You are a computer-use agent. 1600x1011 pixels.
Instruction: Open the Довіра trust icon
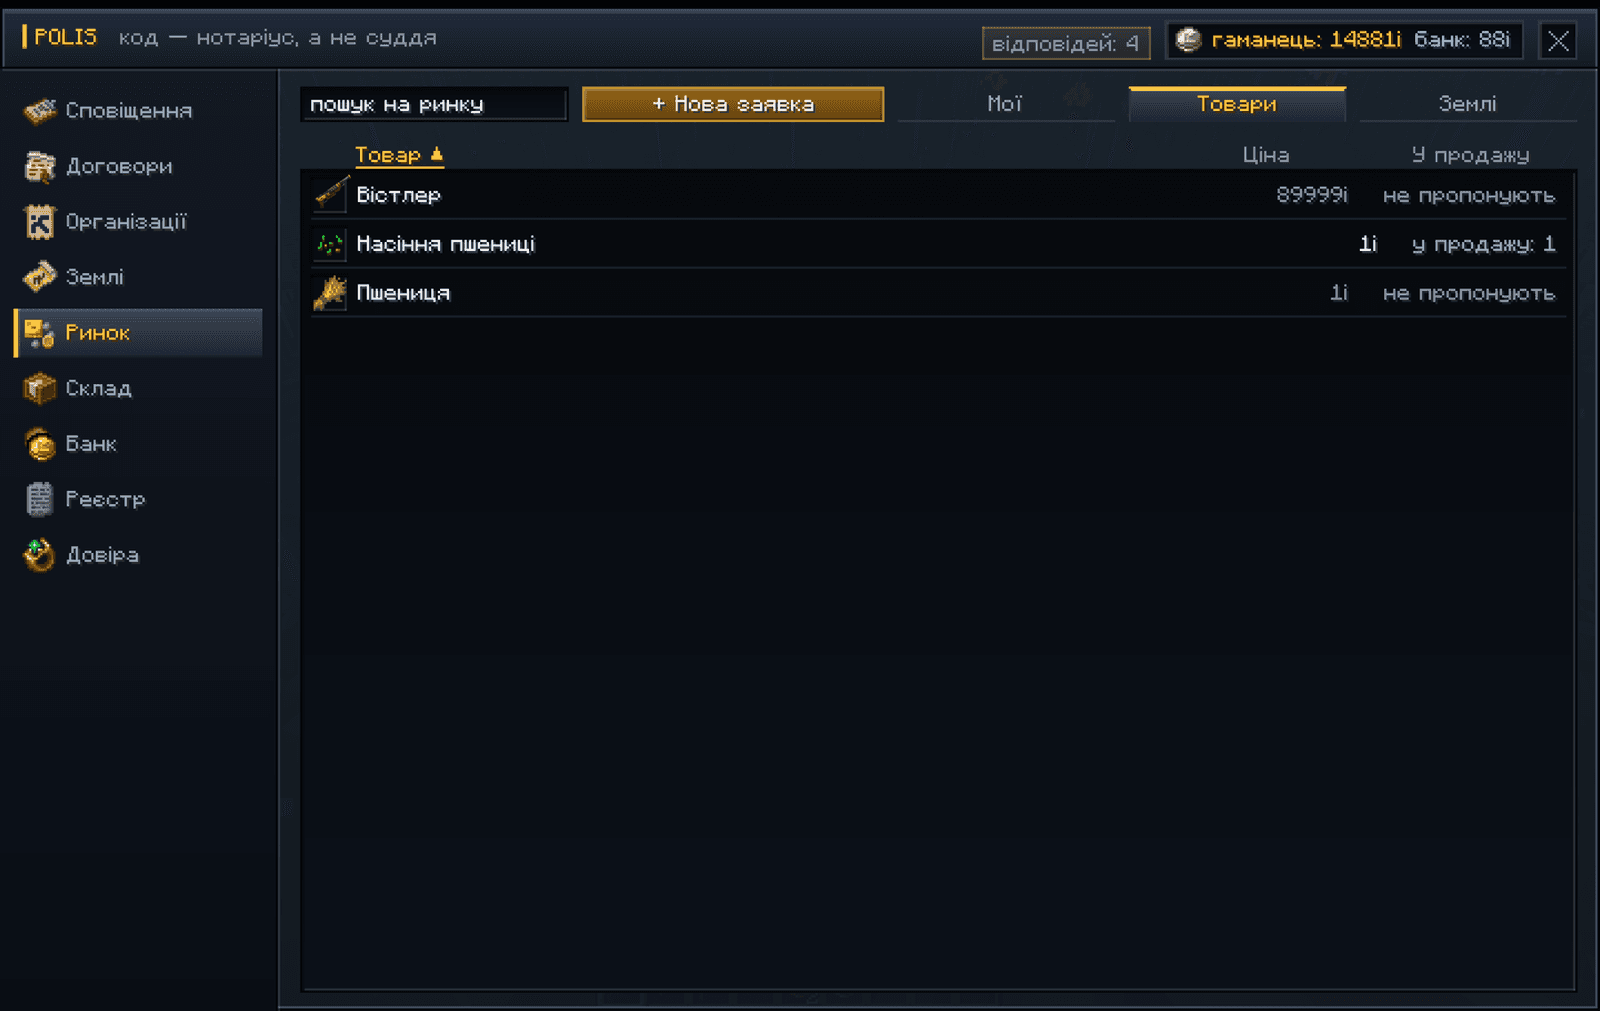pos(40,555)
